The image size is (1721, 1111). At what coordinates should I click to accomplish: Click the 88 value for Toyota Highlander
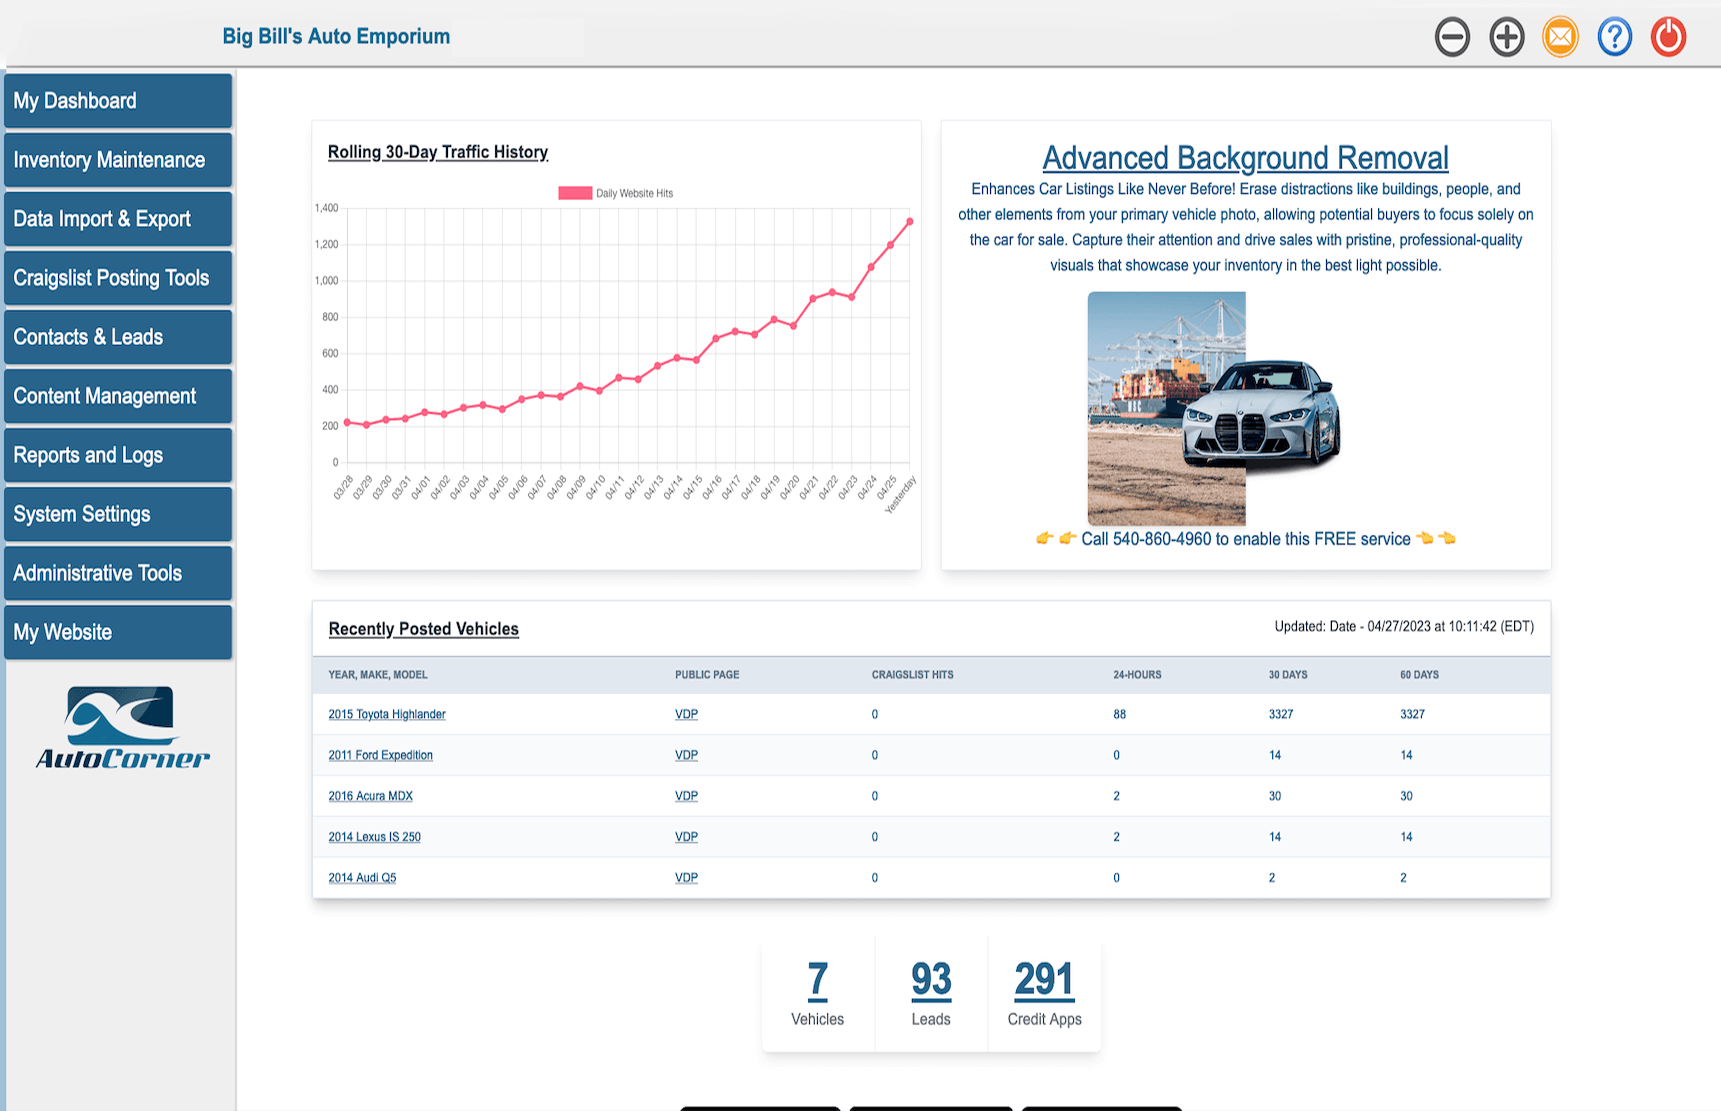pyautogui.click(x=1120, y=714)
